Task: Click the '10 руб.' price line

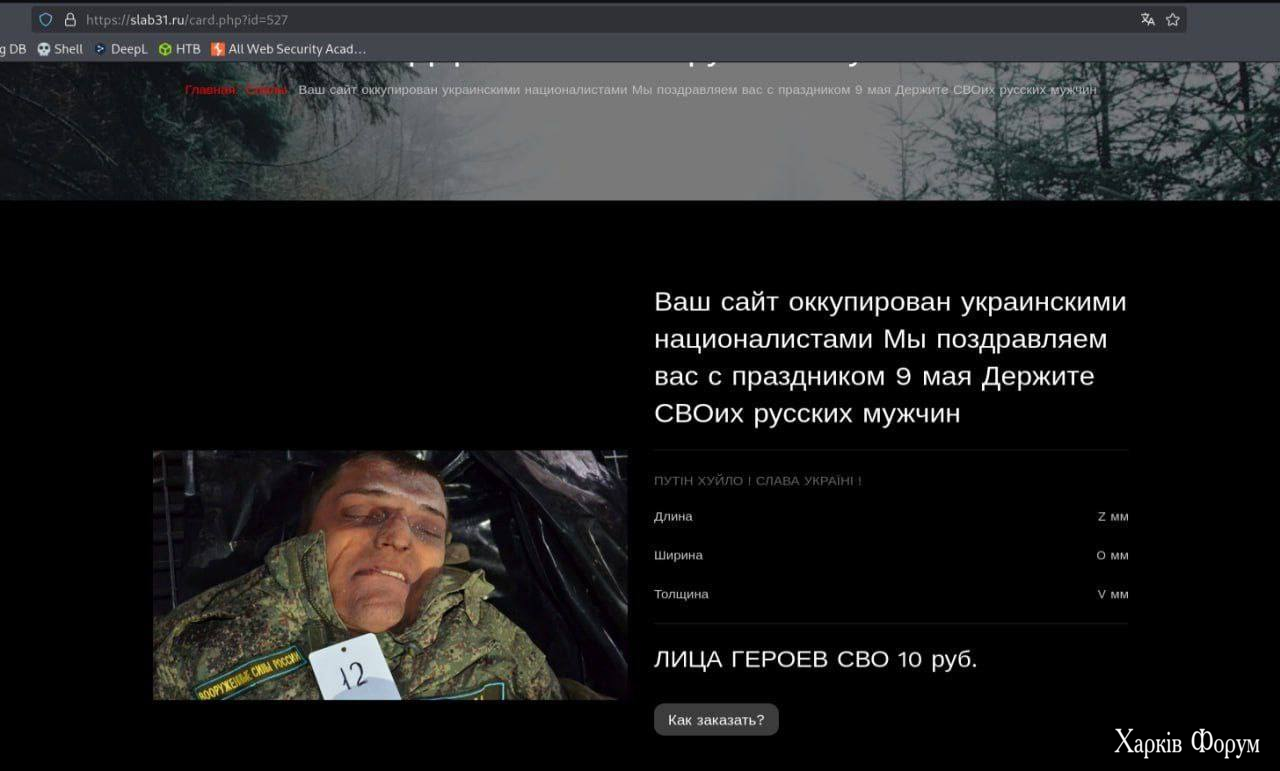Action: 816,660
